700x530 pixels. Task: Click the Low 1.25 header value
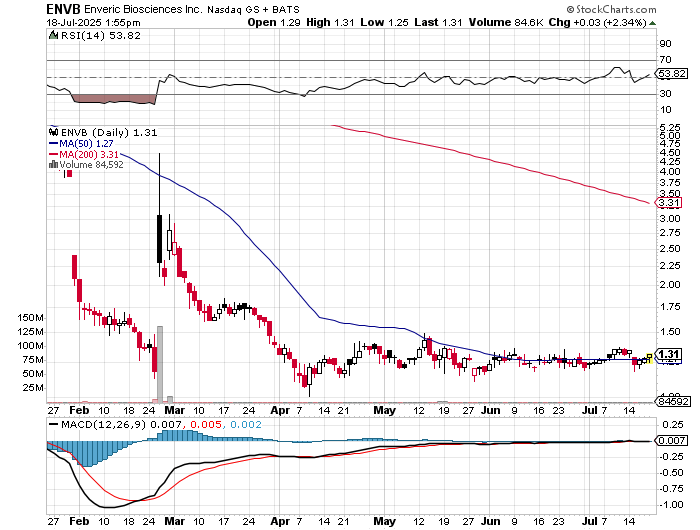click(384, 22)
